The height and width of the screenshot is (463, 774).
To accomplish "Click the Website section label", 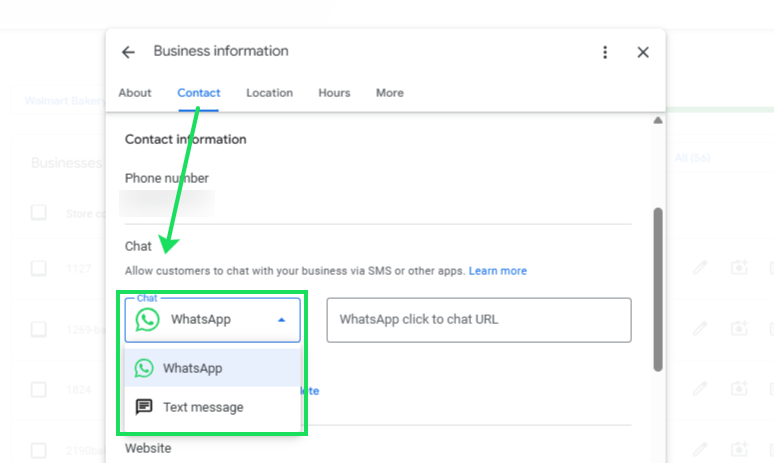I will click(148, 448).
